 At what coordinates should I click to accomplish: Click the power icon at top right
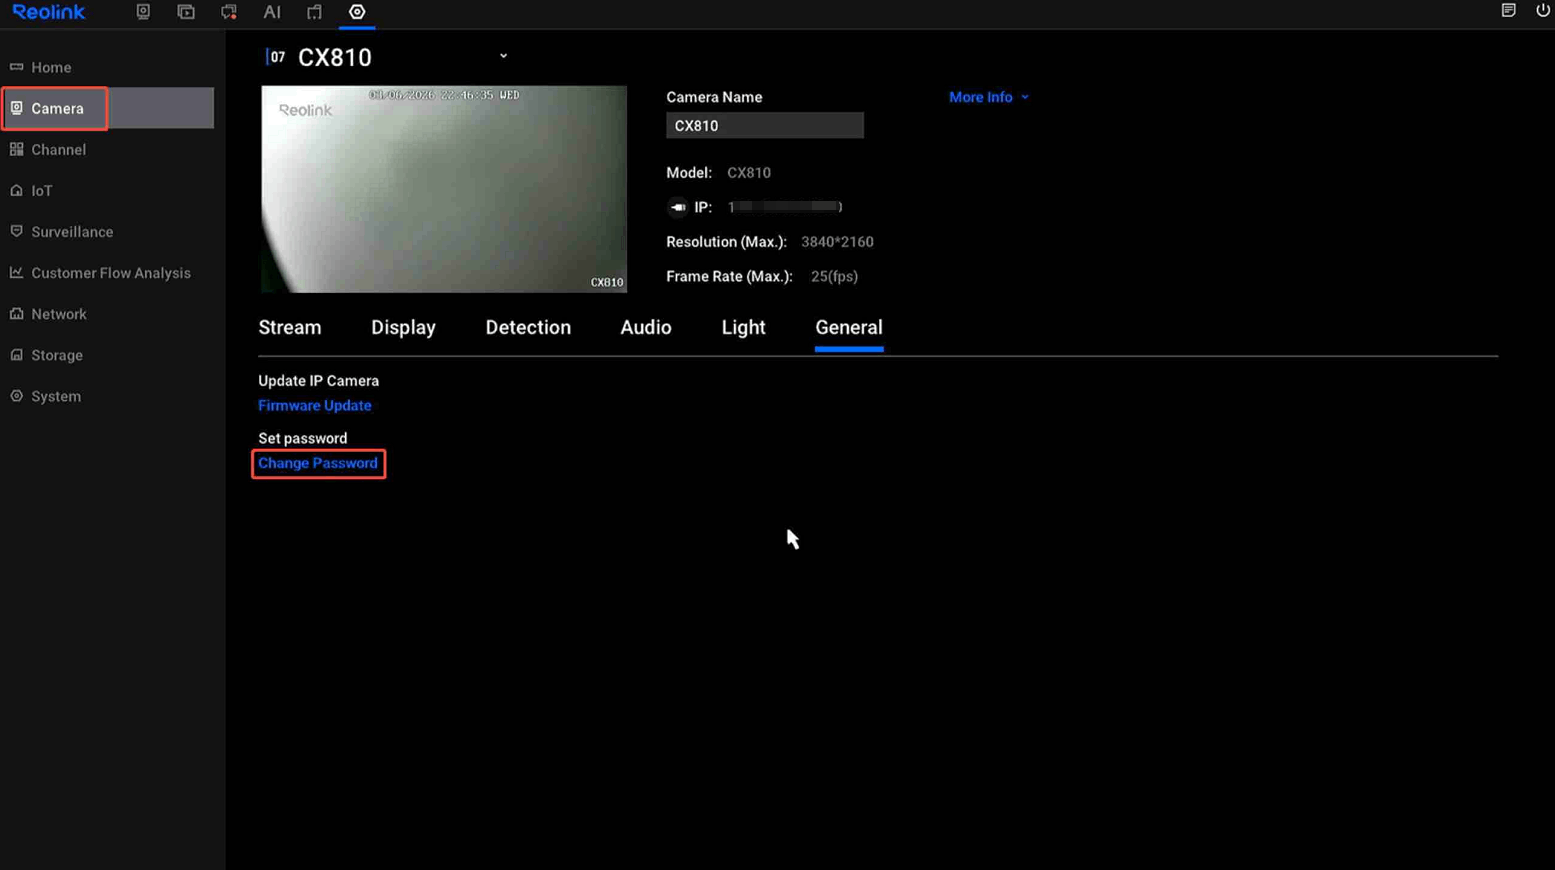1543,10
